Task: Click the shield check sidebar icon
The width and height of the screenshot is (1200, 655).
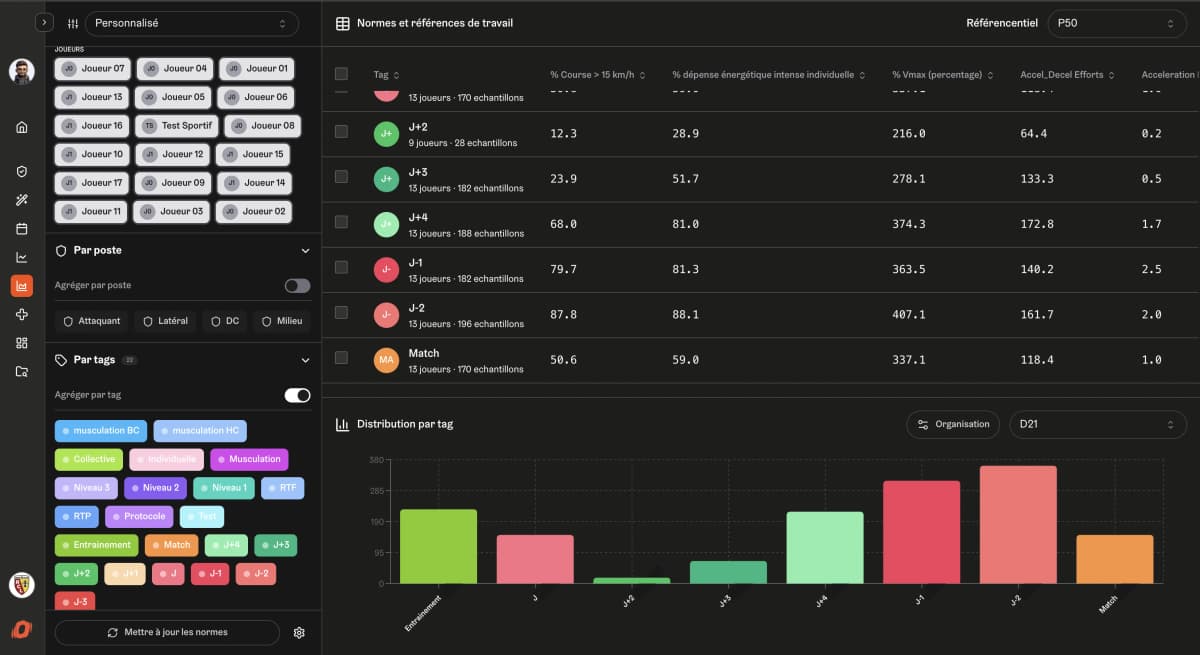Action: (x=22, y=171)
